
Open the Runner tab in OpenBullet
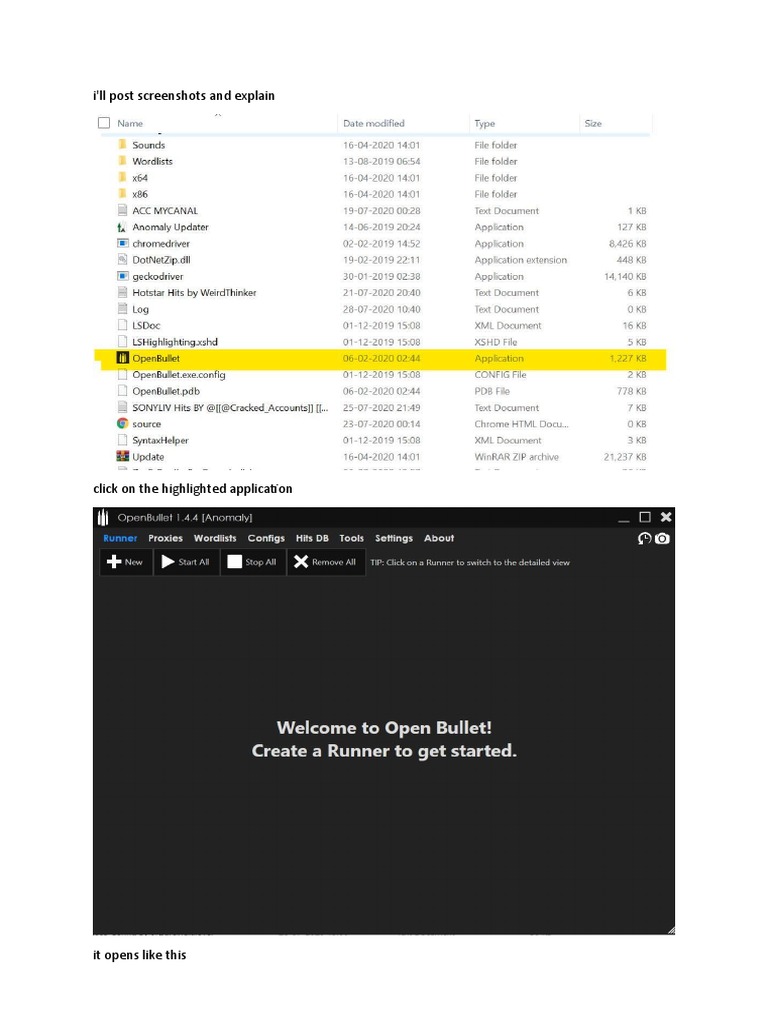pos(120,538)
